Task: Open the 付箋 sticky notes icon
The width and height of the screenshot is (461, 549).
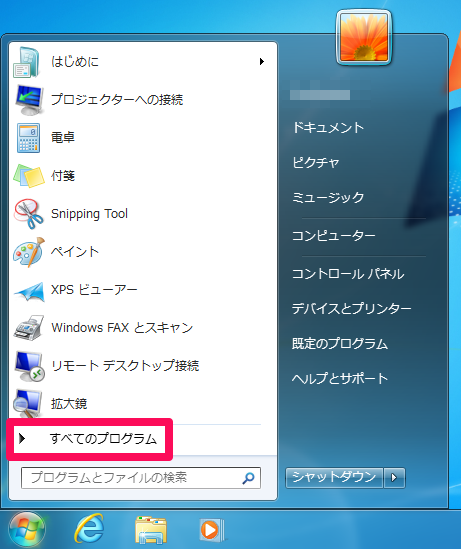Action: 29,176
